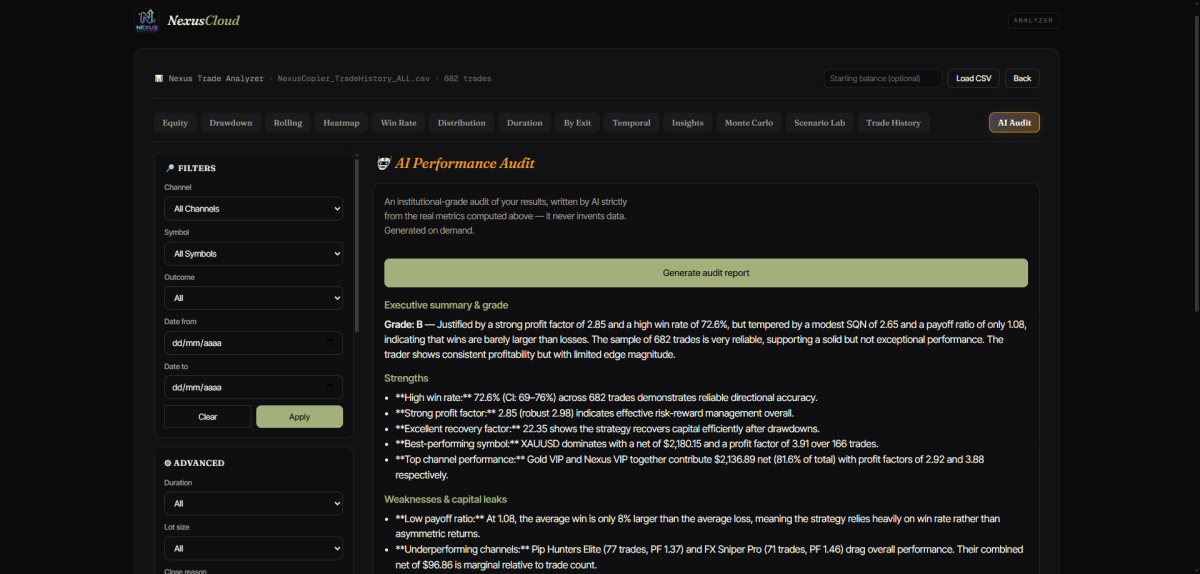The height and width of the screenshot is (574, 1200).
Task: Click the Clear filters button
Action: 208,417
